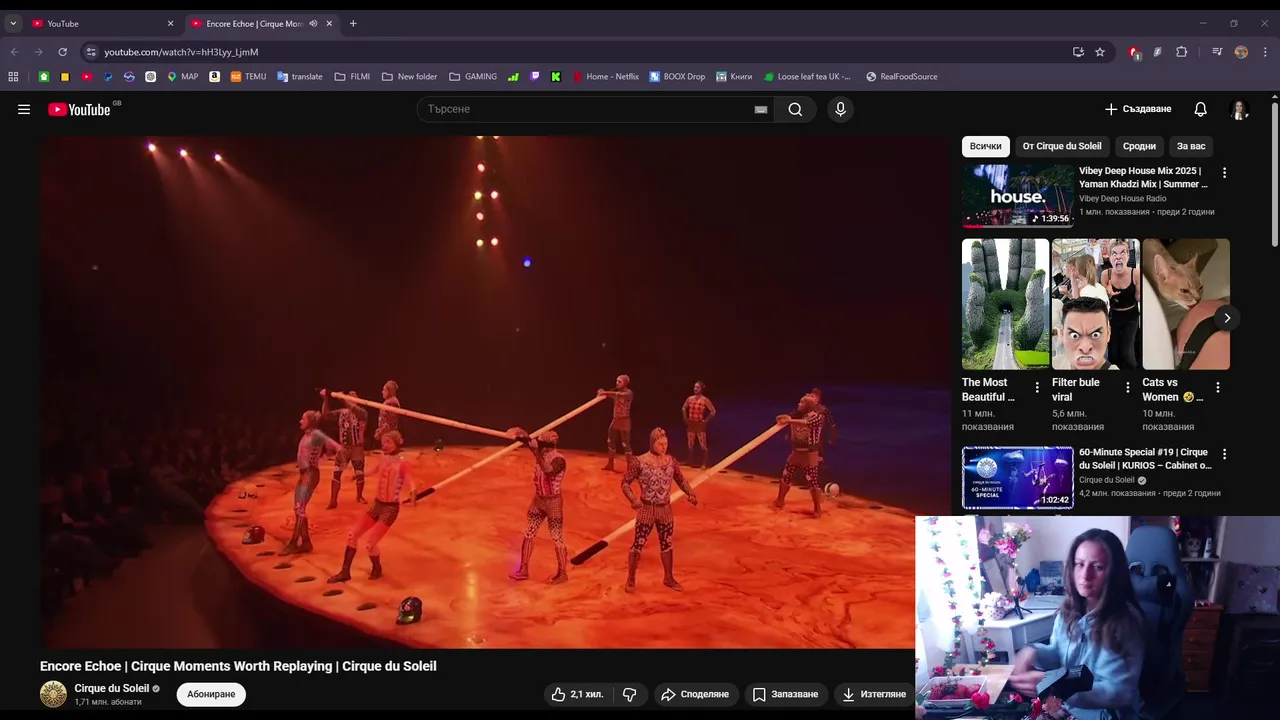Open the Chrome extensions puzzle icon

click(x=1181, y=52)
